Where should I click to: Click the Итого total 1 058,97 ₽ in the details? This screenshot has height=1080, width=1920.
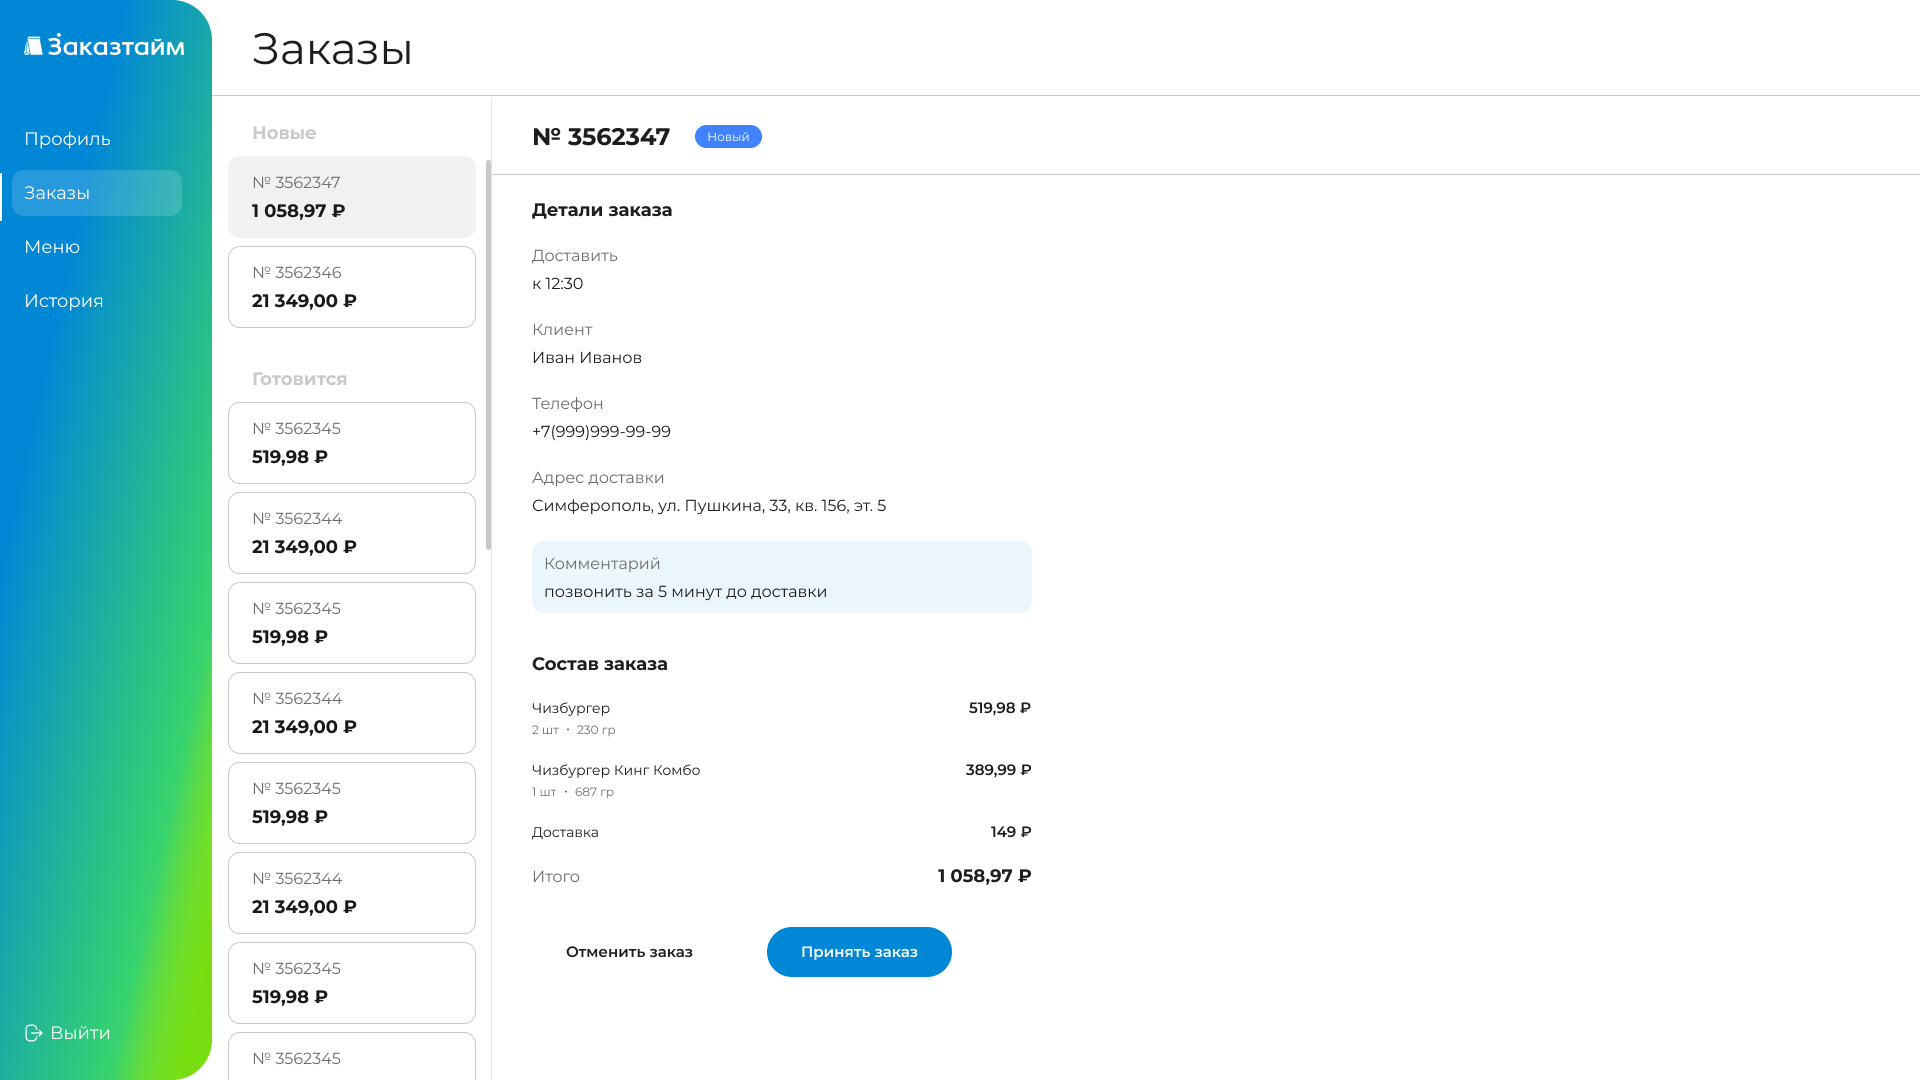click(984, 876)
